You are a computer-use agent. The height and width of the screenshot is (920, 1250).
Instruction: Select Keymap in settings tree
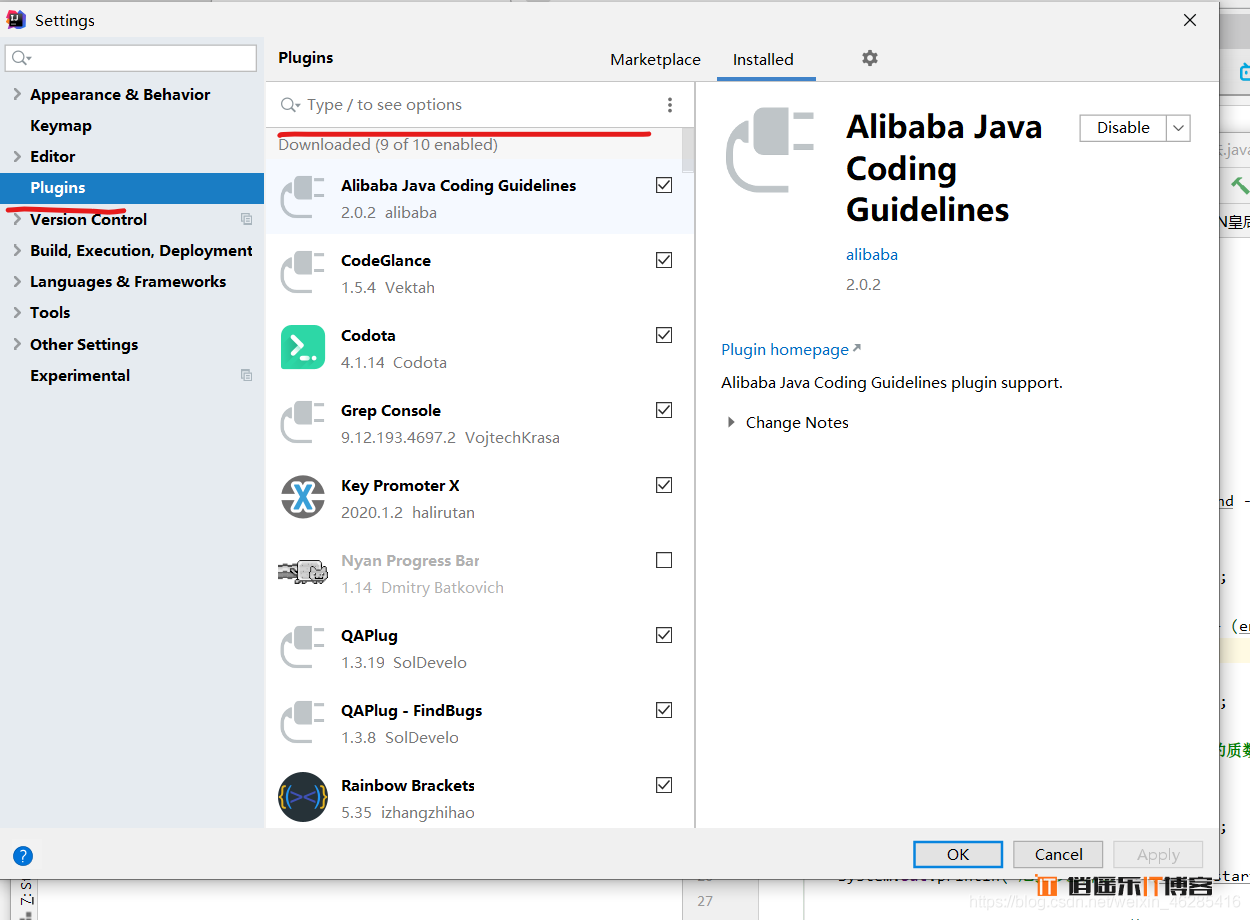click(x=61, y=125)
